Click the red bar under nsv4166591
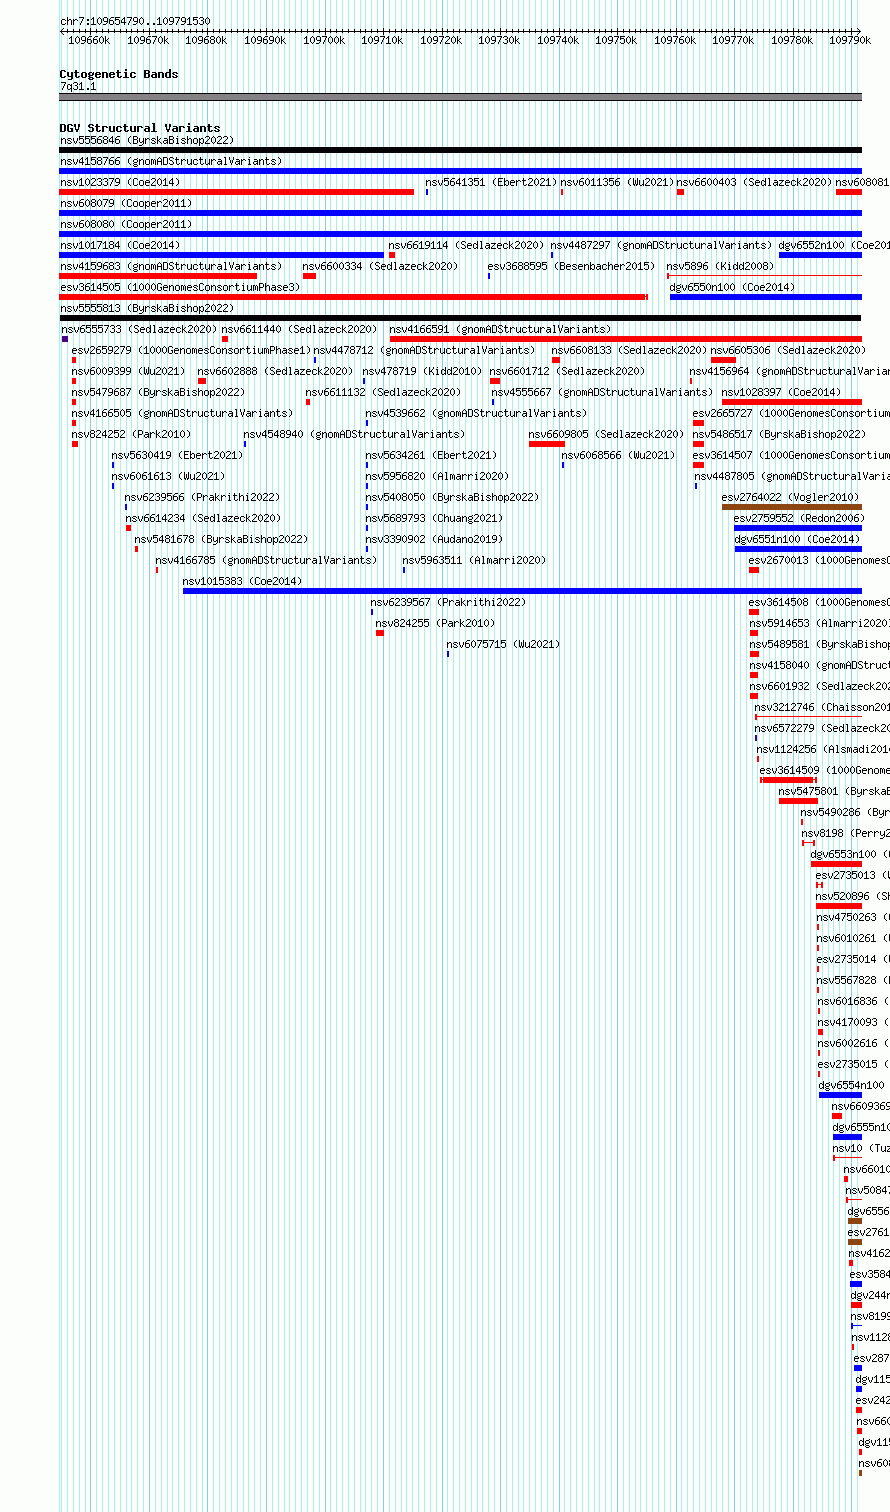 point(625,339)
